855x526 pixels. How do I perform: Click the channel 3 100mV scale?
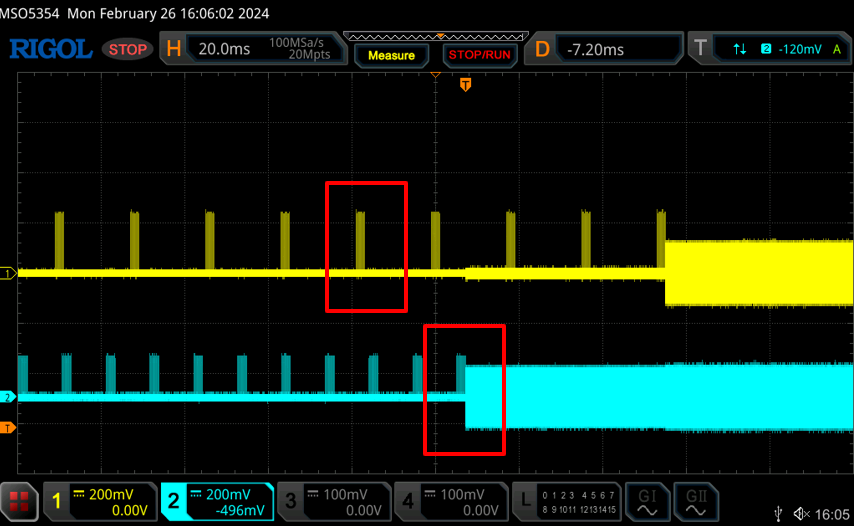click(x=345, y=494)
